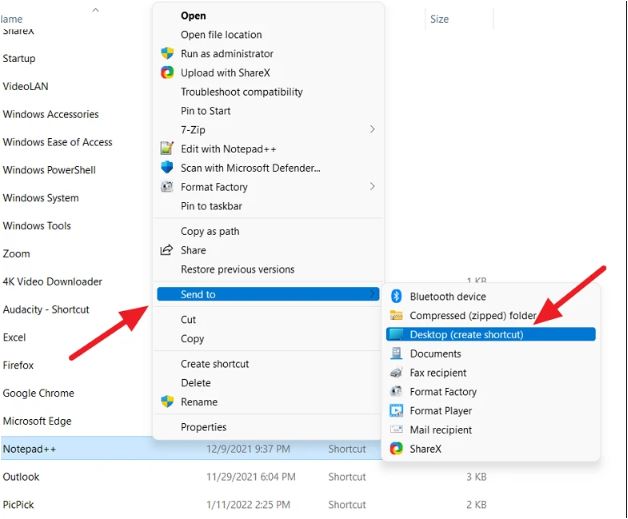Click the Format Player icon

click(396, 410)
